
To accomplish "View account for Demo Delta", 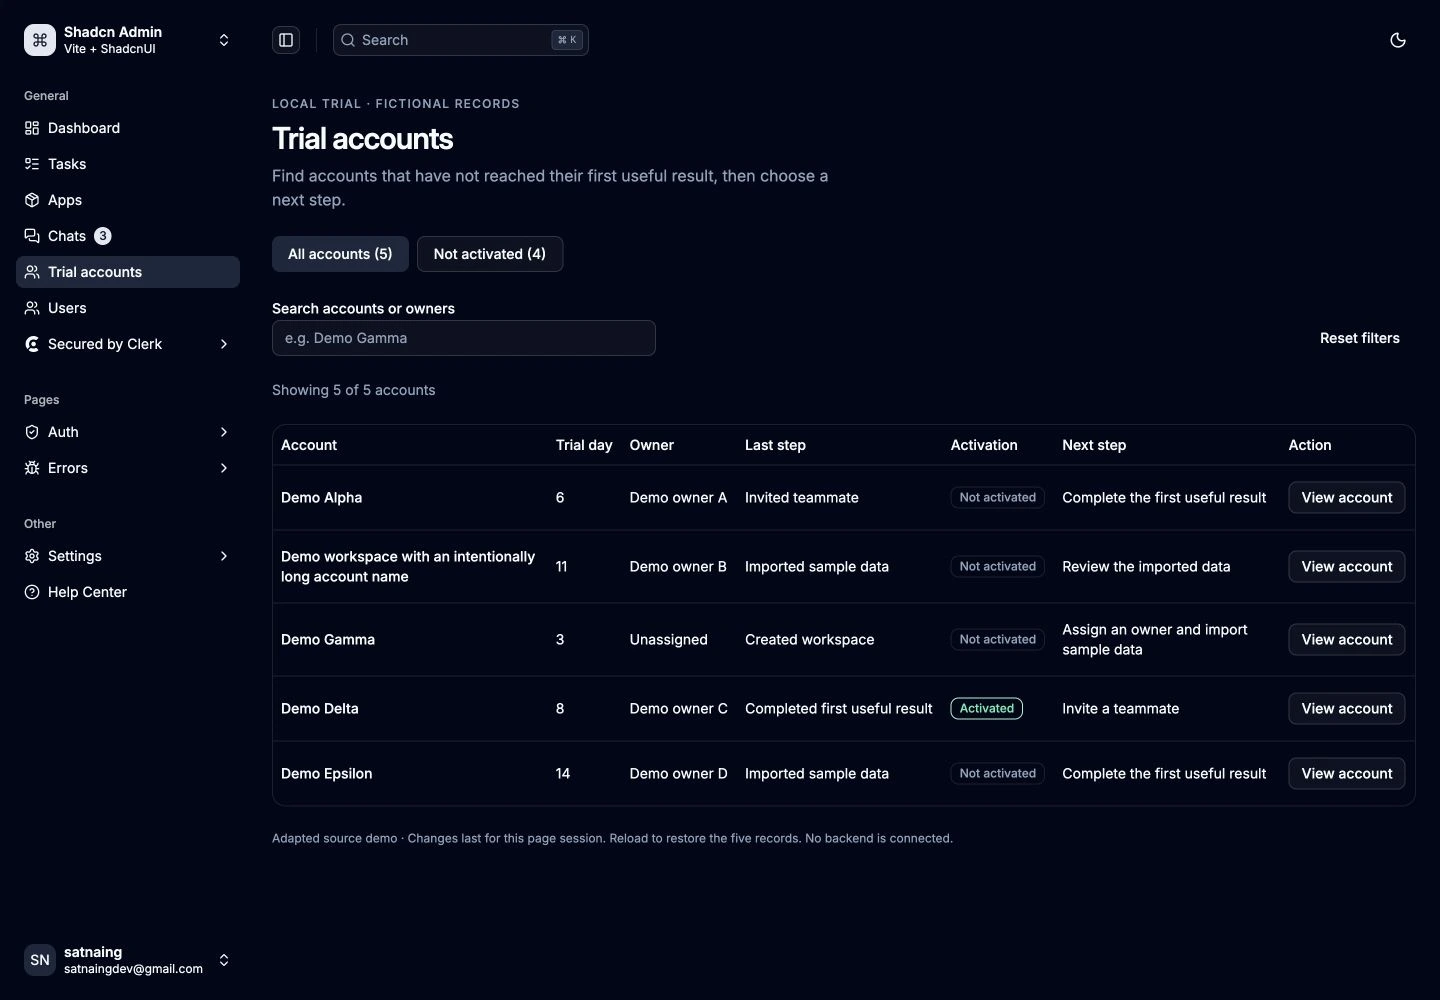I will tap(1347, 709).
